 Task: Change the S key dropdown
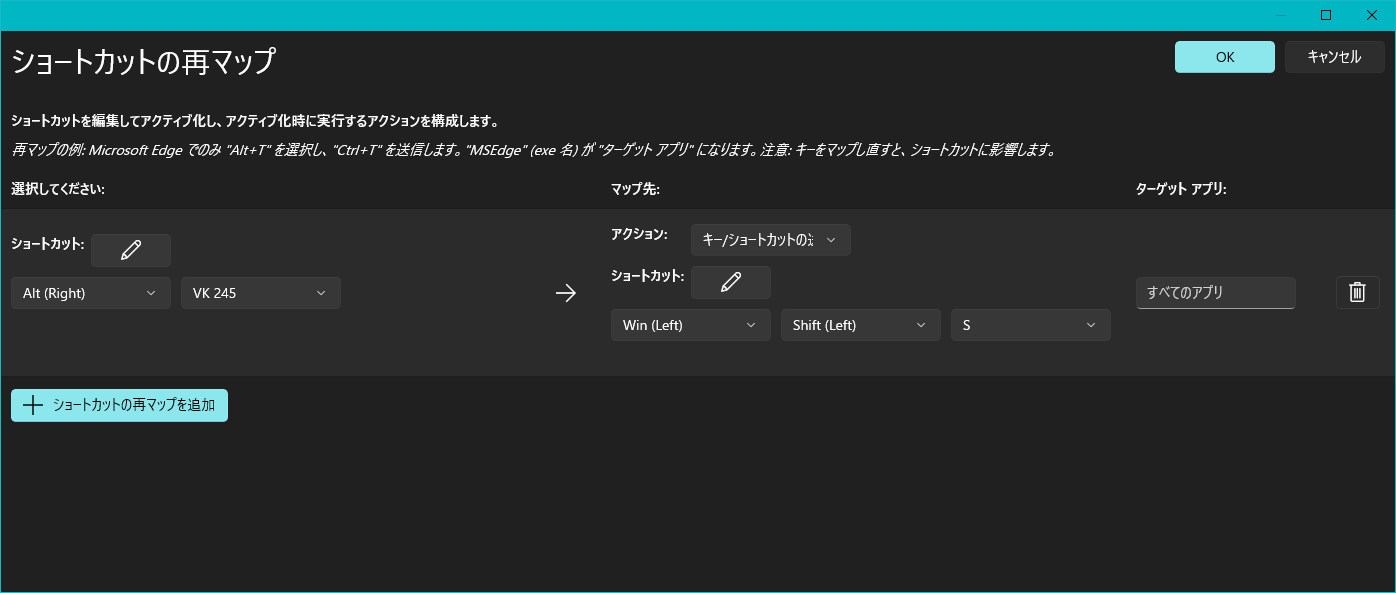click(1030, 325)
